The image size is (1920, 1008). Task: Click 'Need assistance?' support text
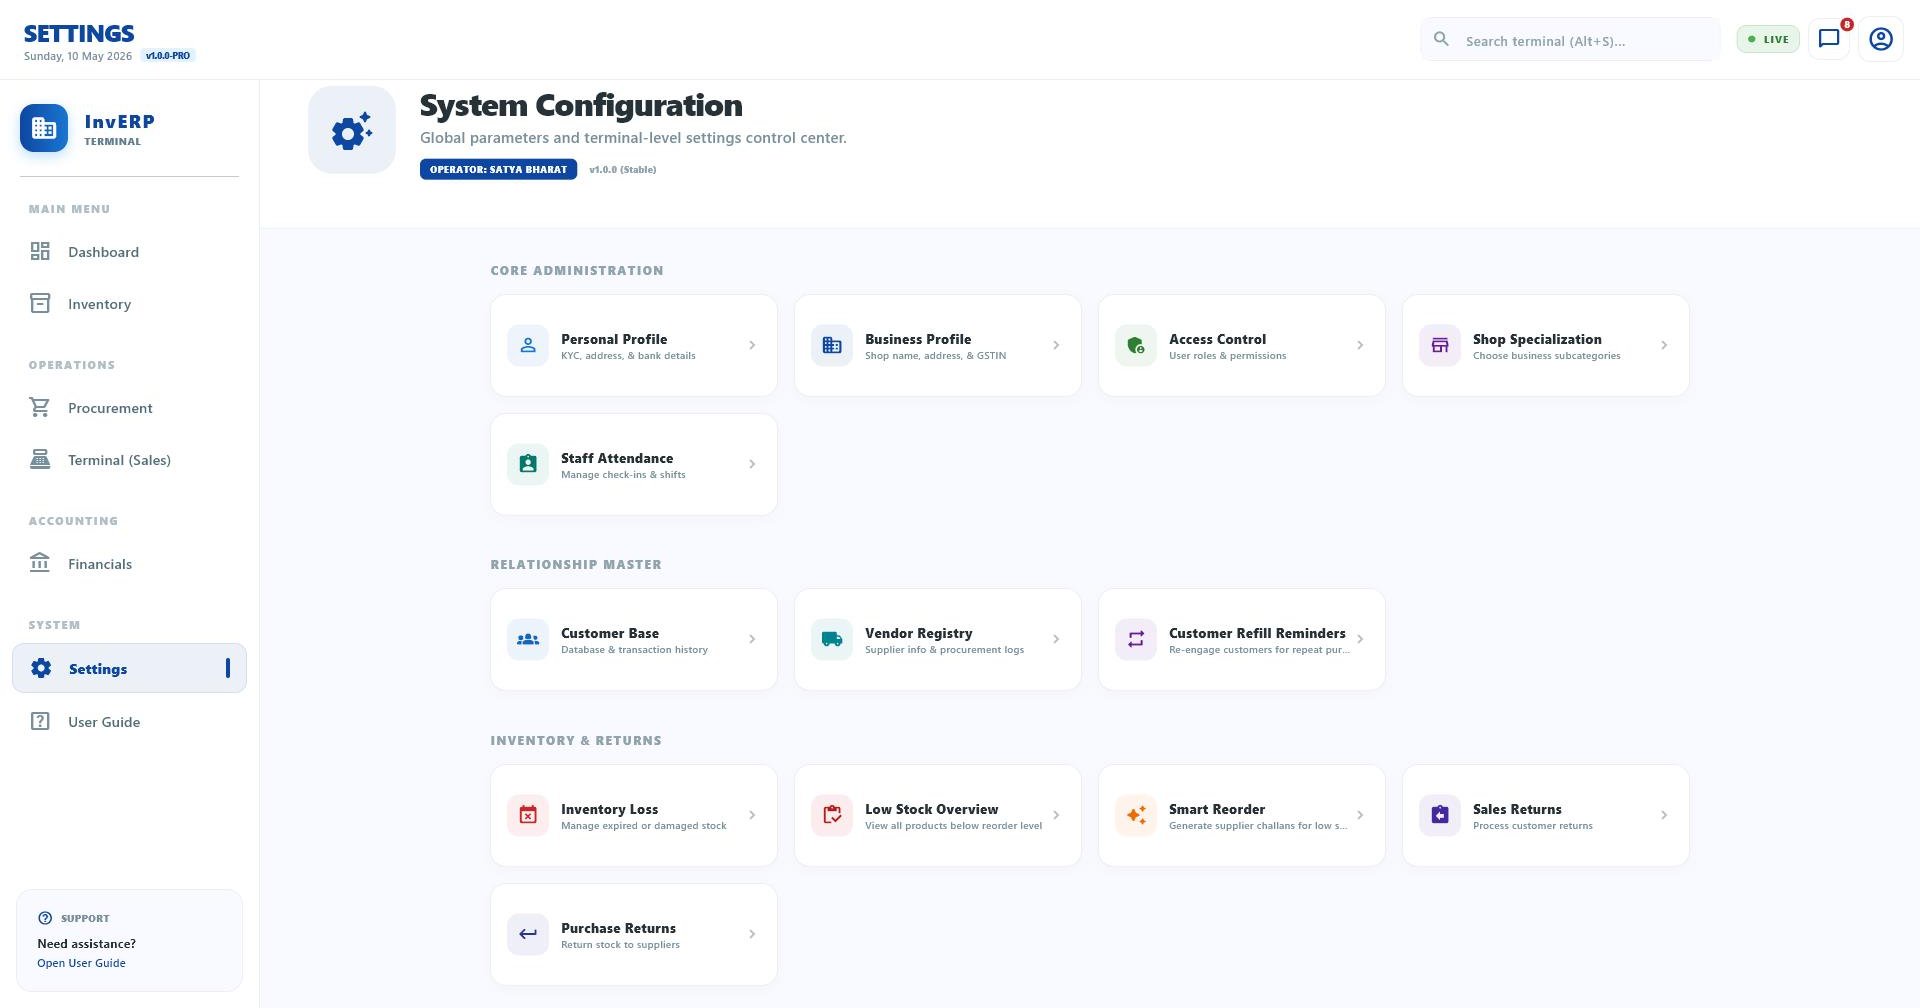pos(87,944)
